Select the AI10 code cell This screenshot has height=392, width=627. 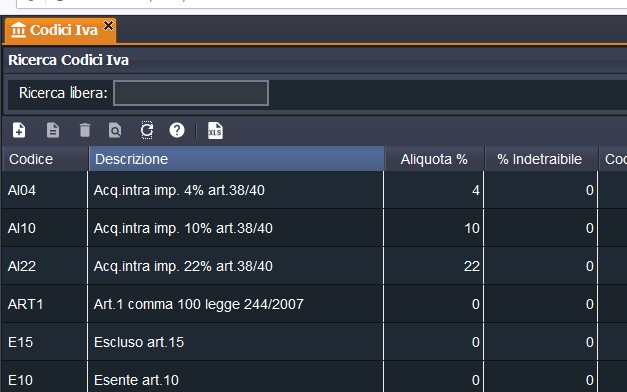coord(44,228)
